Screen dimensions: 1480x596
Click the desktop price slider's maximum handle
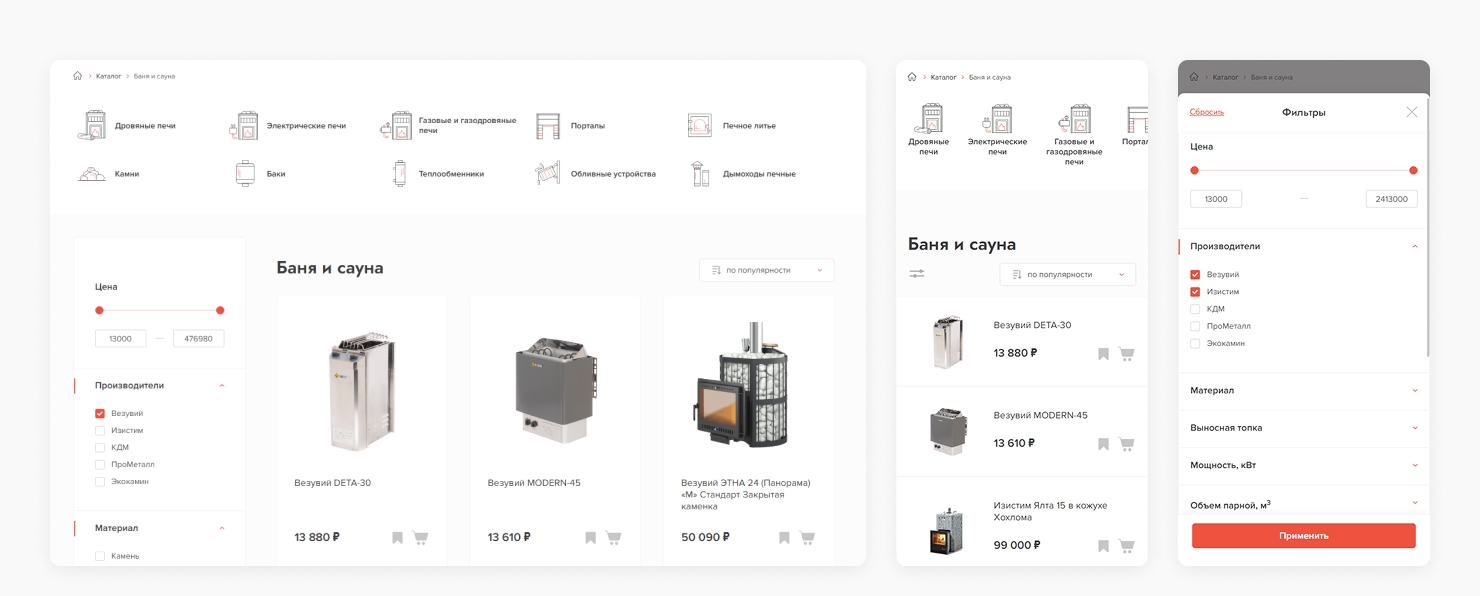[220, 310]
